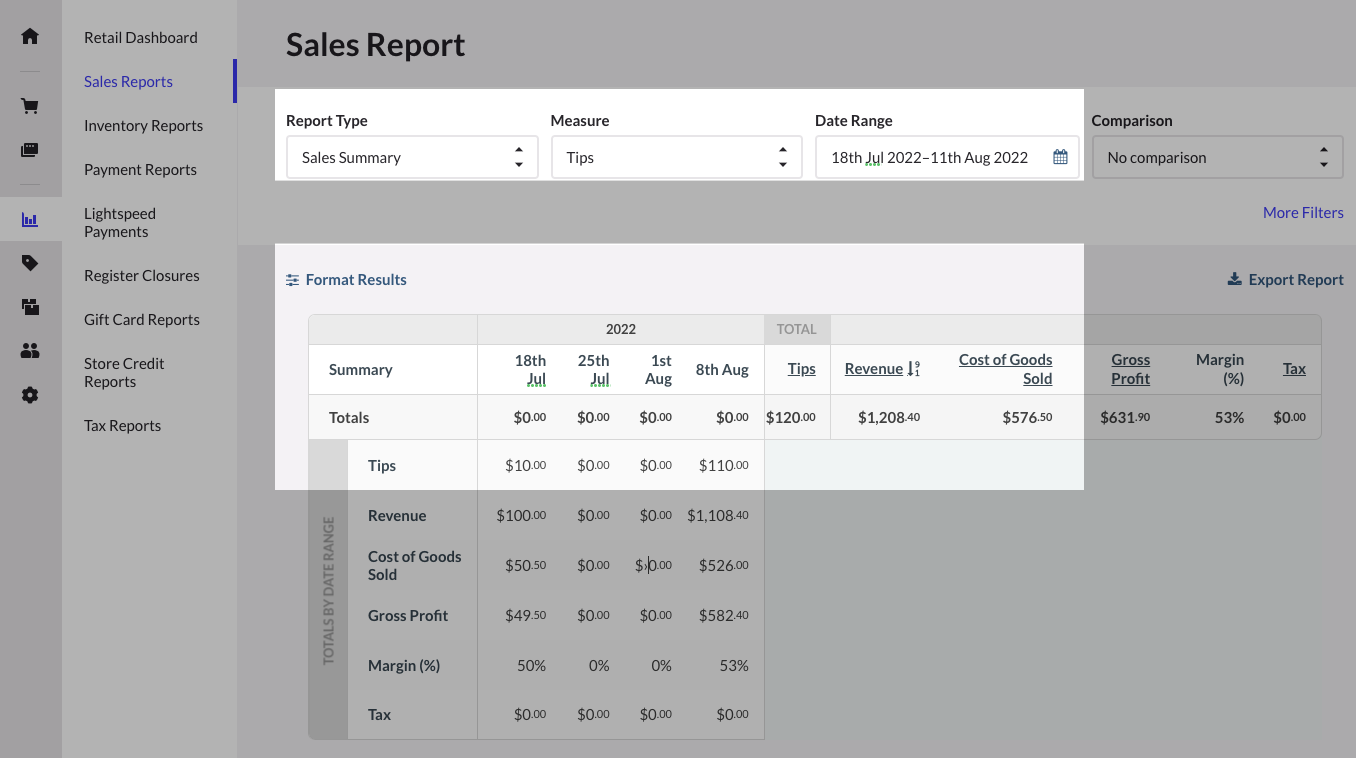Sort table by Revenue column header
Image resolution: width=1356 pixels, height=758 pixels.
[x=874, y=369]
